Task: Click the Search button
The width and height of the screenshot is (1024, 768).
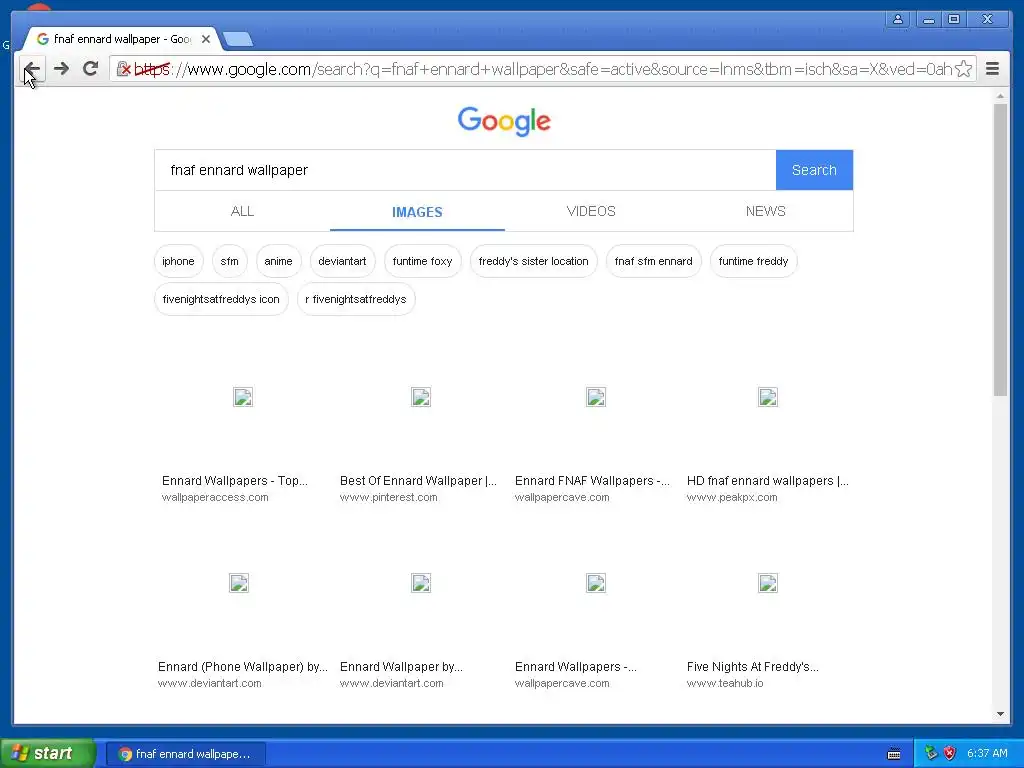Action: click(814, 170)
